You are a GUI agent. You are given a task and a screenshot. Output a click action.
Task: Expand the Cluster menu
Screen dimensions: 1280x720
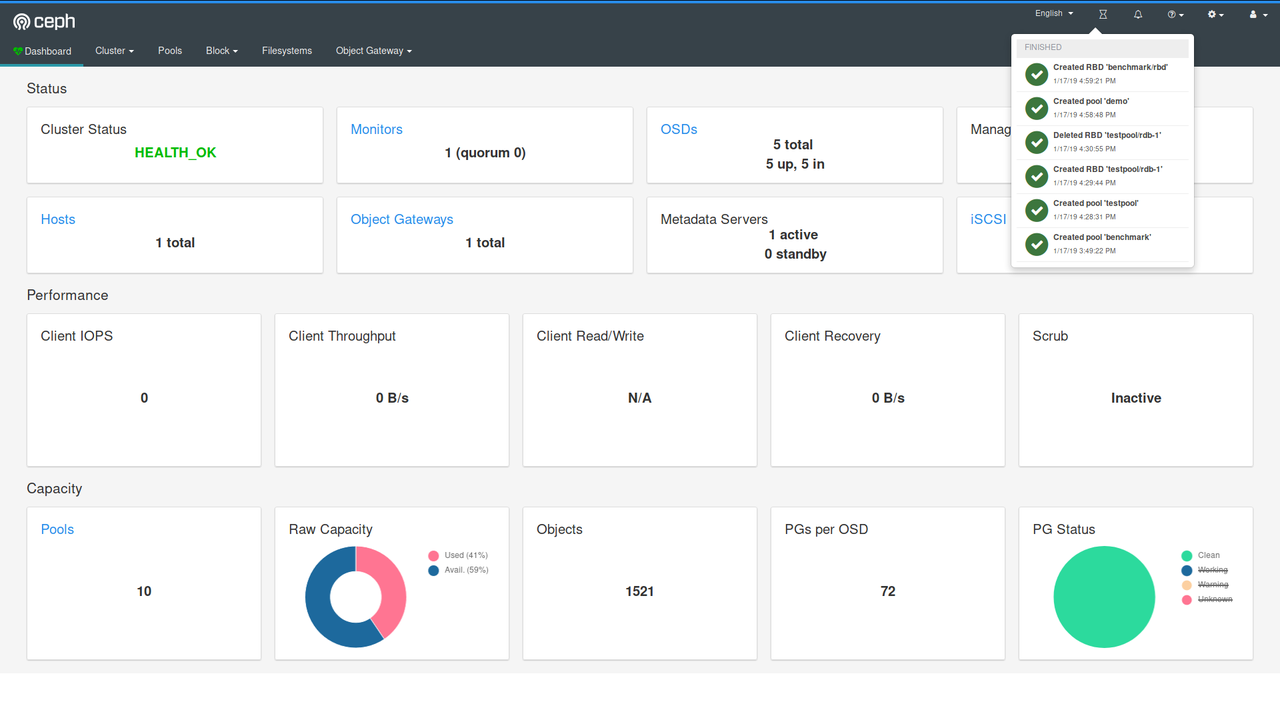point(114,51)
